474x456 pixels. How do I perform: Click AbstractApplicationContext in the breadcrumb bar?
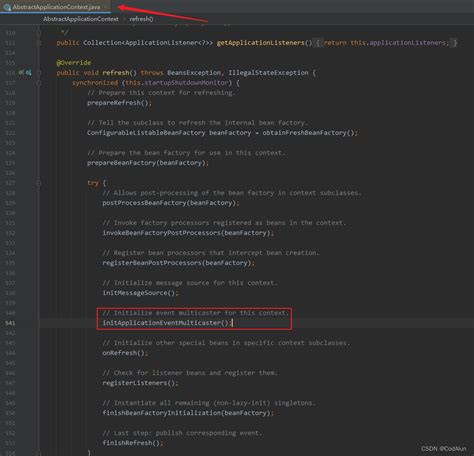pyautogui.click(x=81, y=19)
